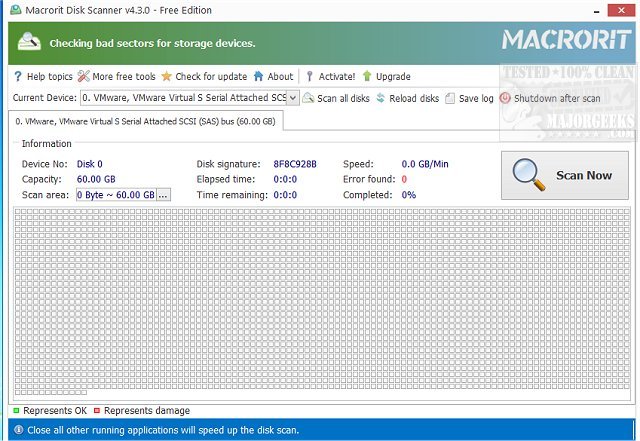Click the Reload disks refresh icon

tap(380, 98)
